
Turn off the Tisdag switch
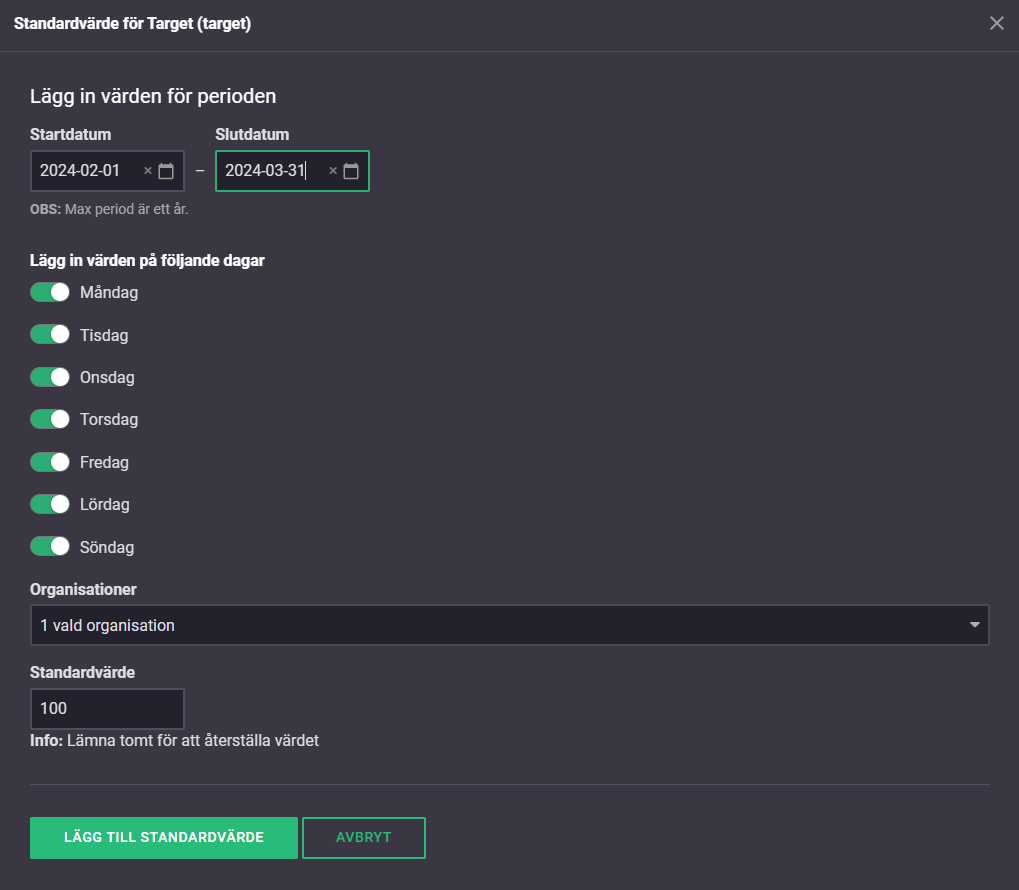(x=50, y=334)
